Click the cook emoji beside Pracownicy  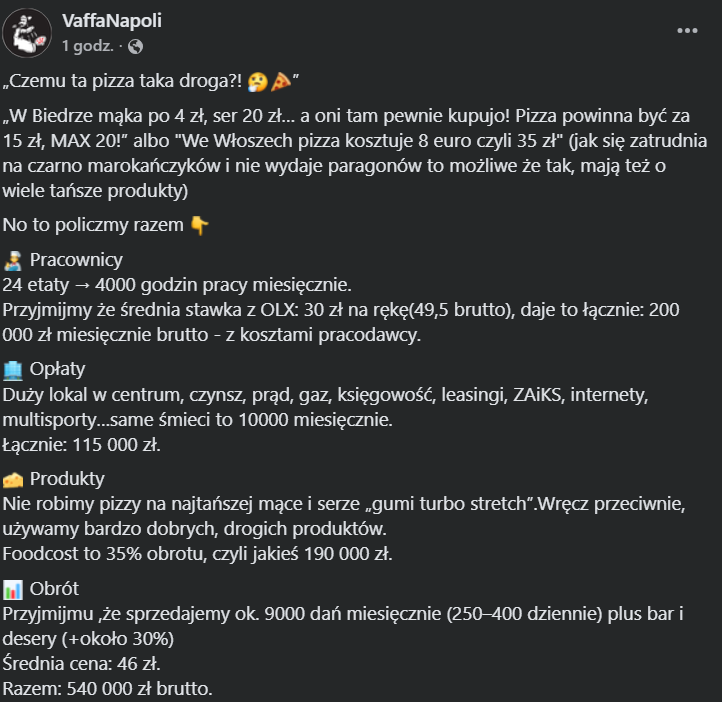point(14,261)
